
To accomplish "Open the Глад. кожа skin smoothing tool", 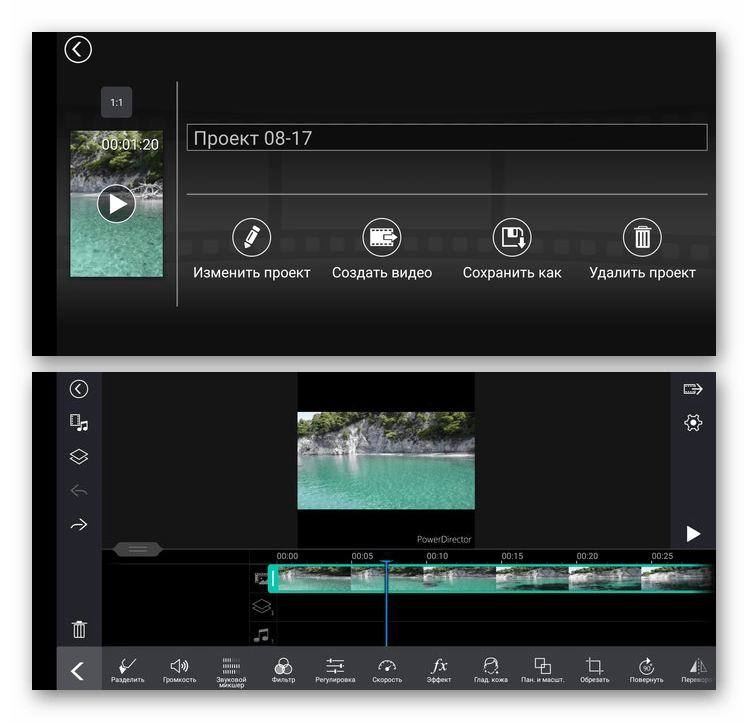I will [x=491, y=670].
